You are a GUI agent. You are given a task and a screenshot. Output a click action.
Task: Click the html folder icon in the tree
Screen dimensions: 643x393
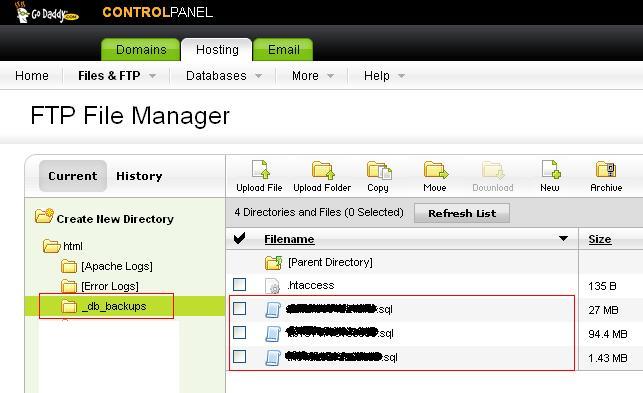tap(52, 246)
